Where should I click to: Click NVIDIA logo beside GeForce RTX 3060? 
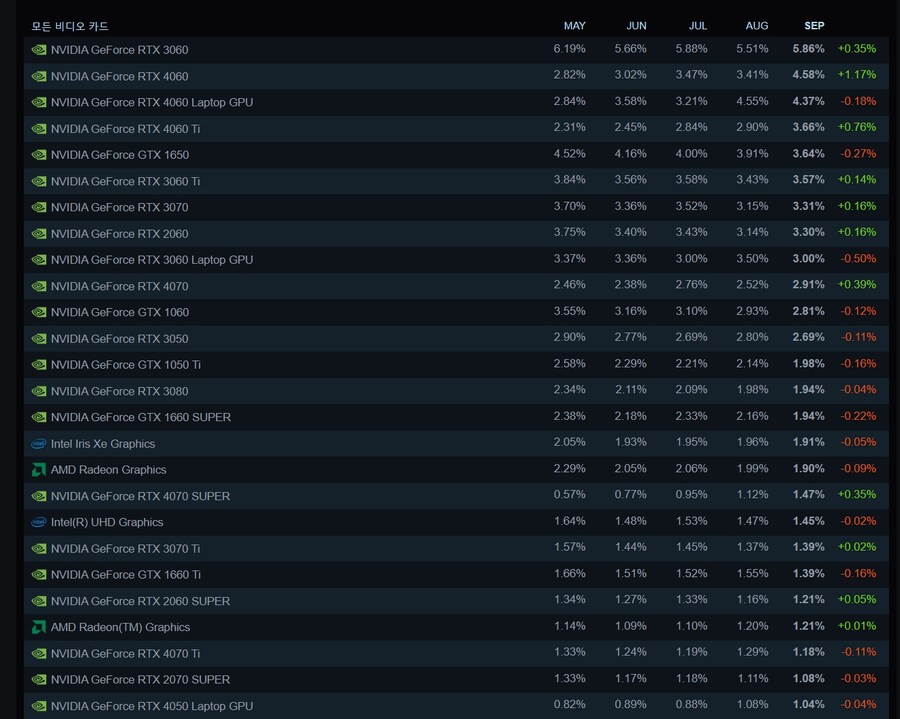(38, 50)
